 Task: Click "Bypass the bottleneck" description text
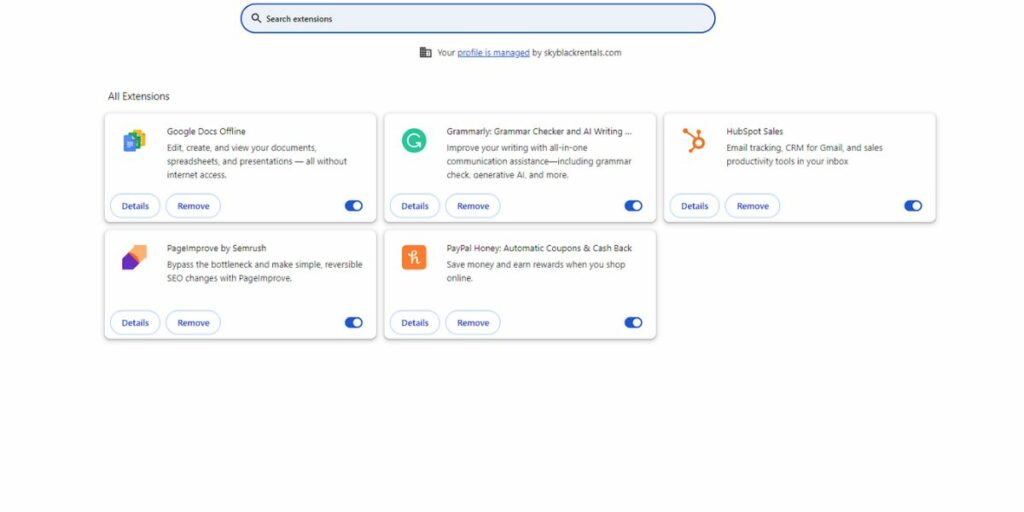click(x=264, y=272)
